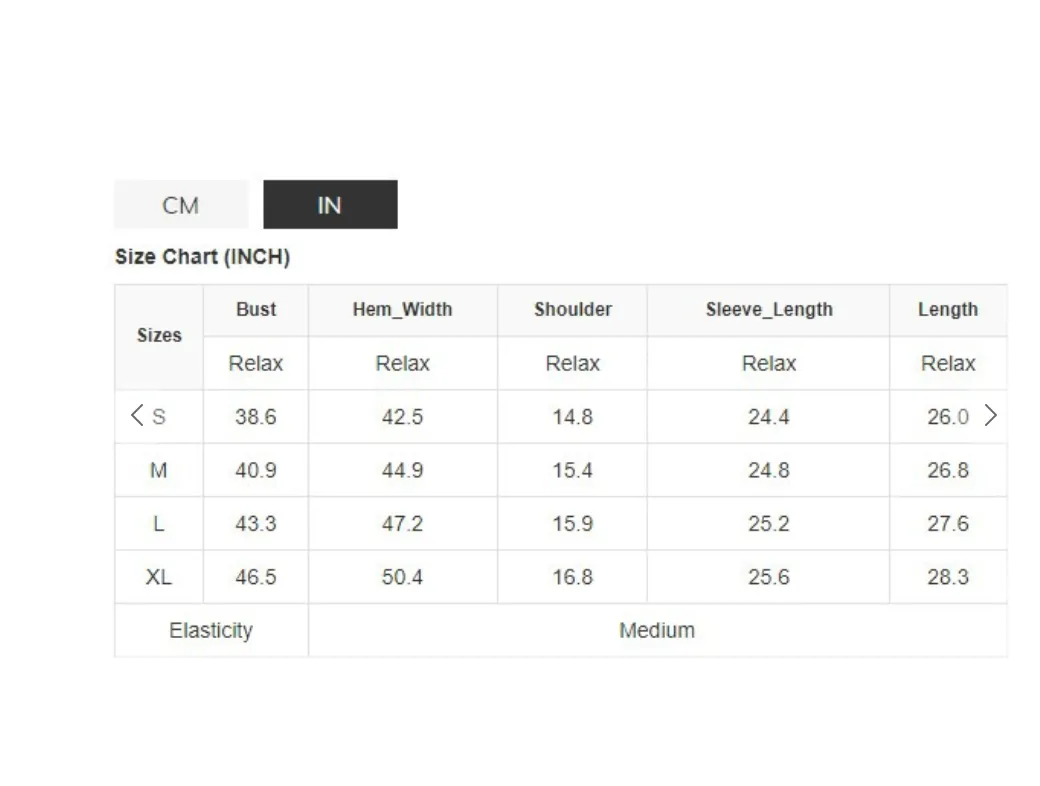Click the Medium elasticity value
This screenshot has width=1040, height=786.
click(x=657, y=631)
